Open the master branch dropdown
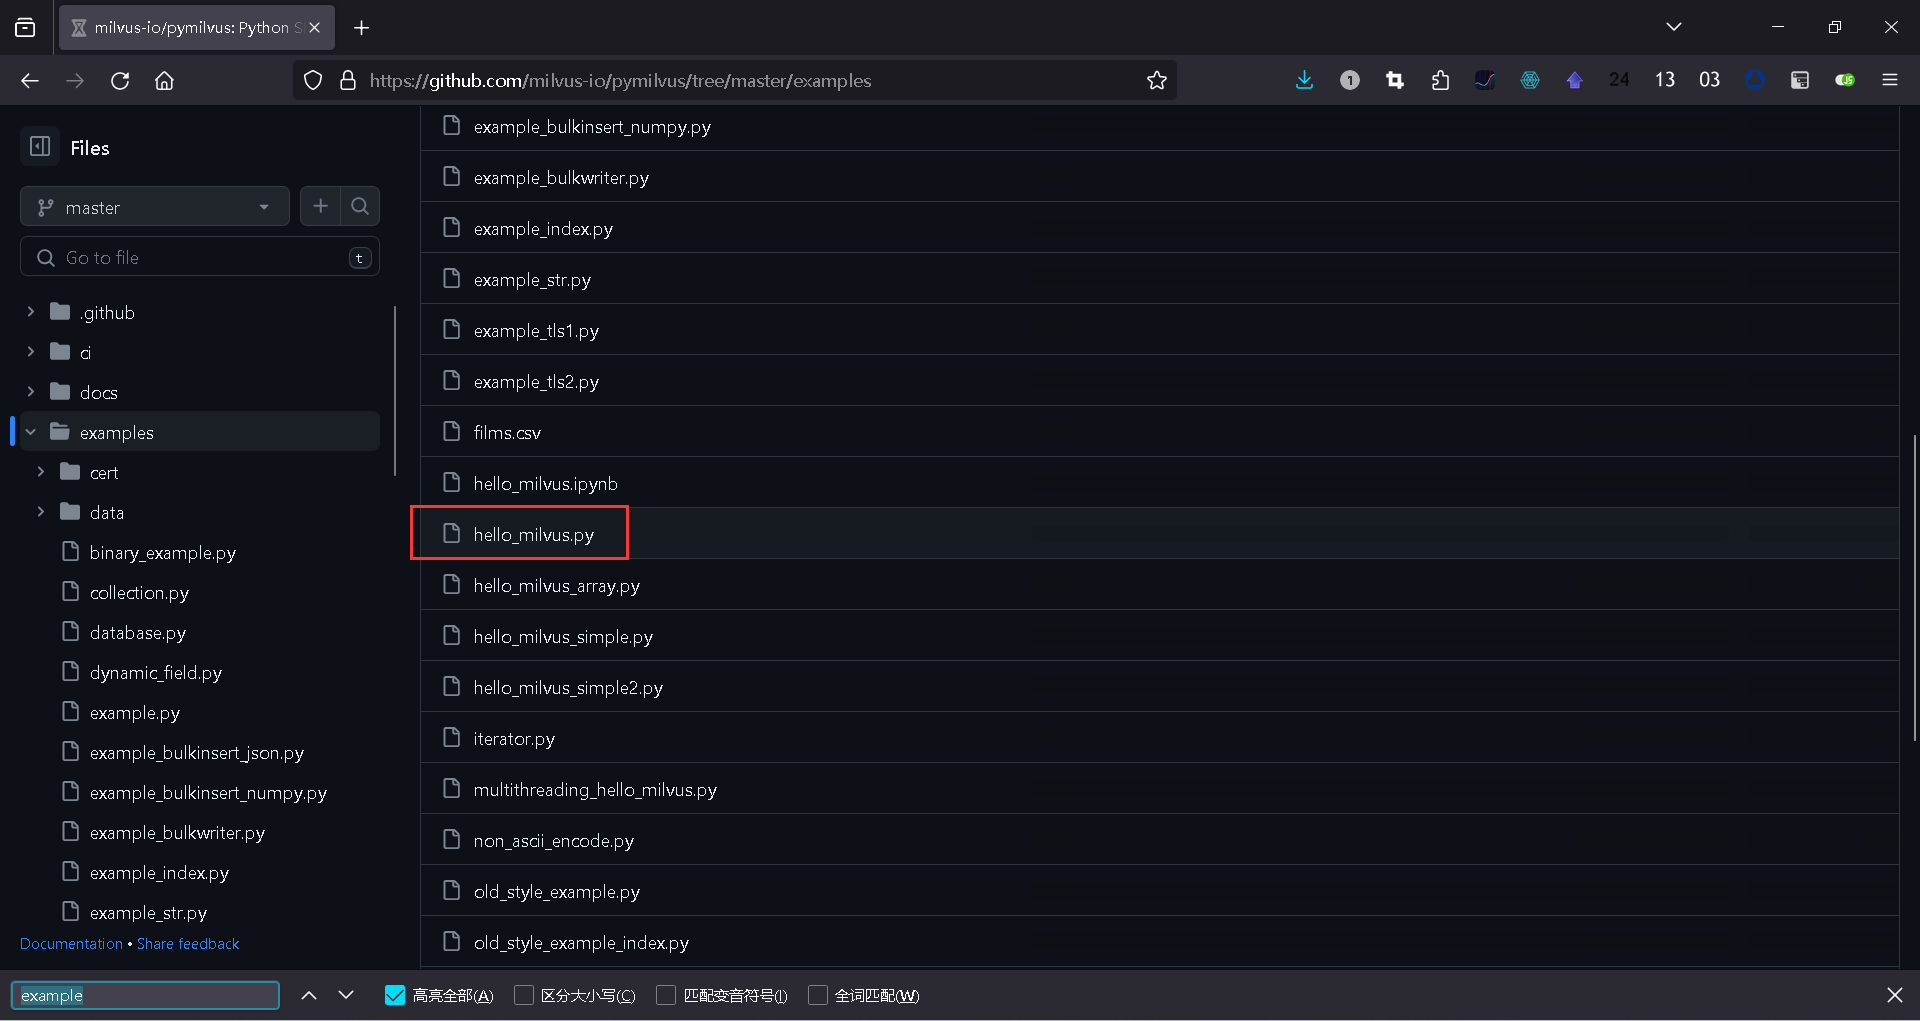Viewport: 1920px width, 1021px height. (155, 207)
